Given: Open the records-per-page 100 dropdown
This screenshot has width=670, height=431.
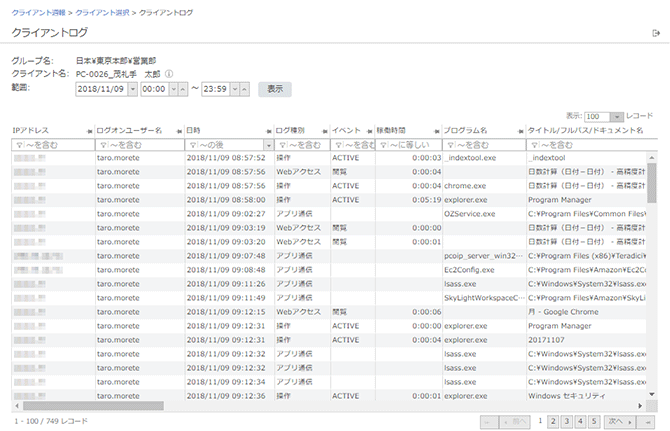Looking at the screenshot, I should coord(617,117).
